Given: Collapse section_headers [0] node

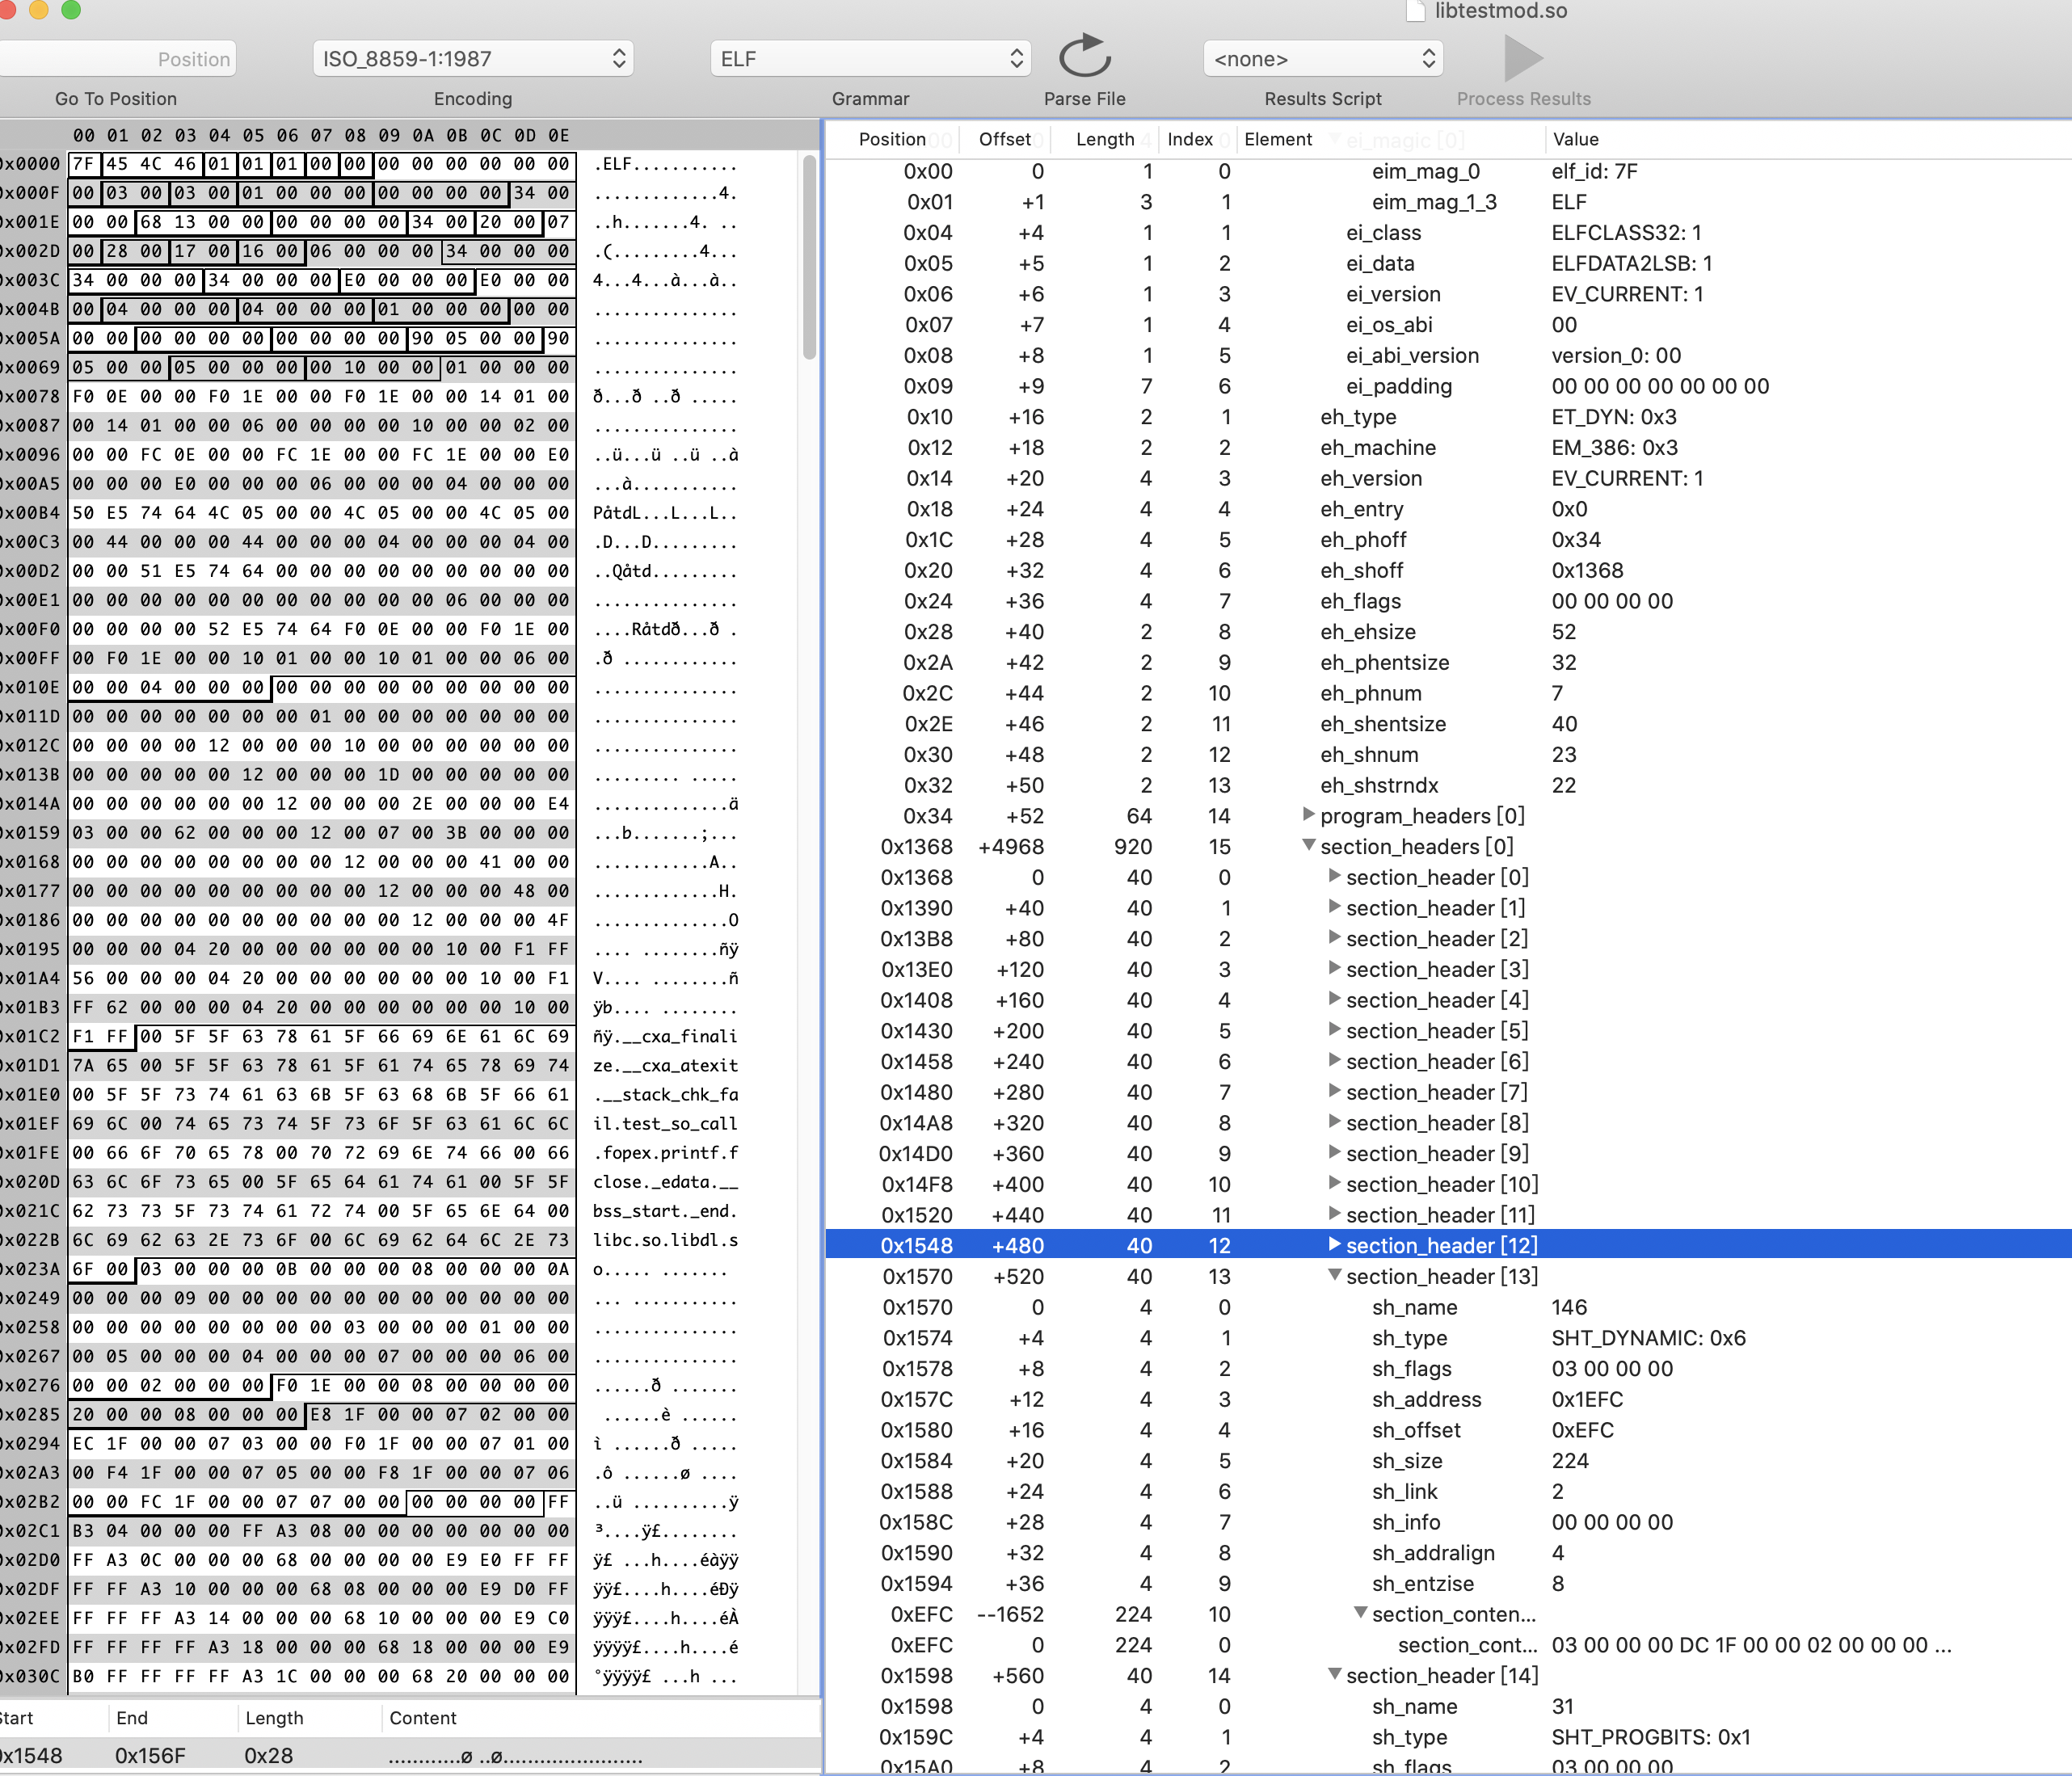Looking at the screenshot, I should [x=1308, y=845].
